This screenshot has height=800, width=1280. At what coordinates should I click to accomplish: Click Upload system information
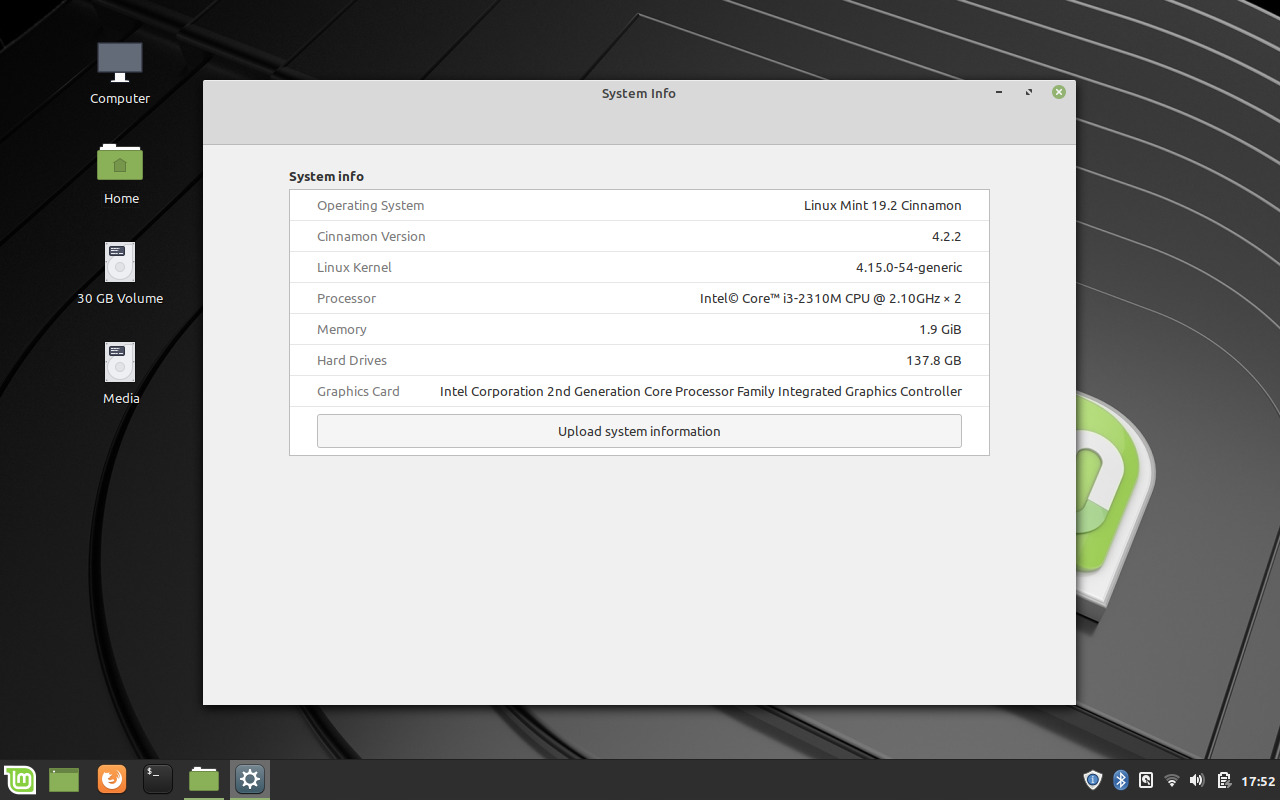639,431
